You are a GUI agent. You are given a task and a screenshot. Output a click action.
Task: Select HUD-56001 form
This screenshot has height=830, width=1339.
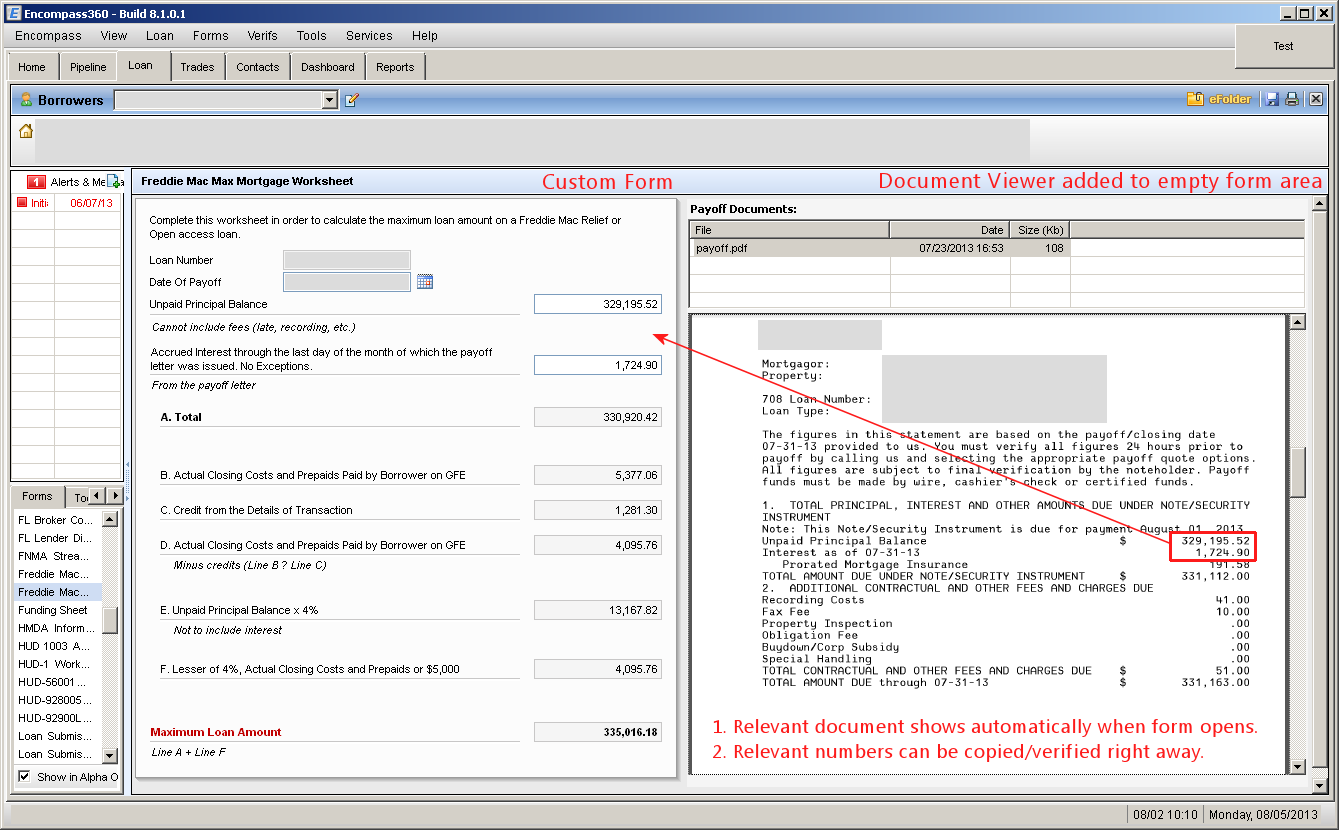tap(57, 682)
